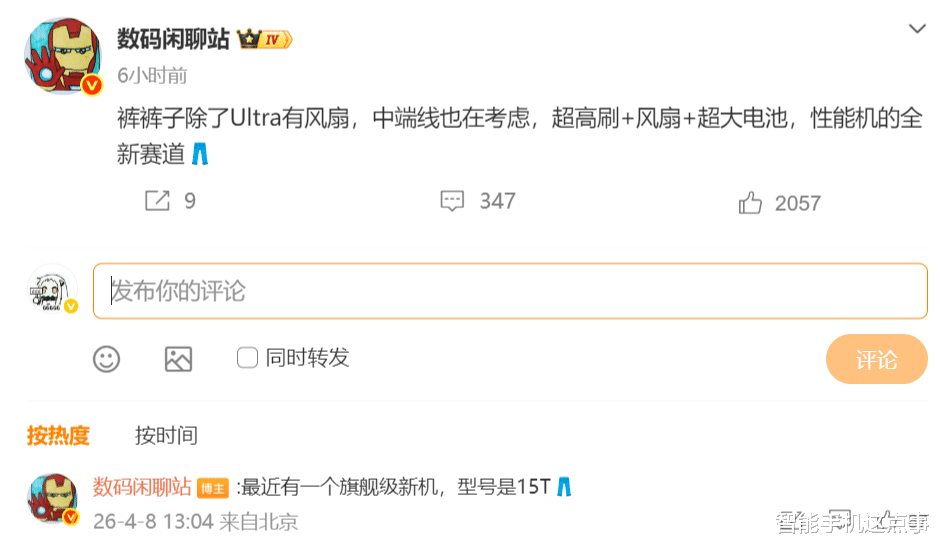Screen dimensions: 941x548
Task: Enable the 同时转发 checkbox
Action: pyautogui.click(x=247, y=358)
